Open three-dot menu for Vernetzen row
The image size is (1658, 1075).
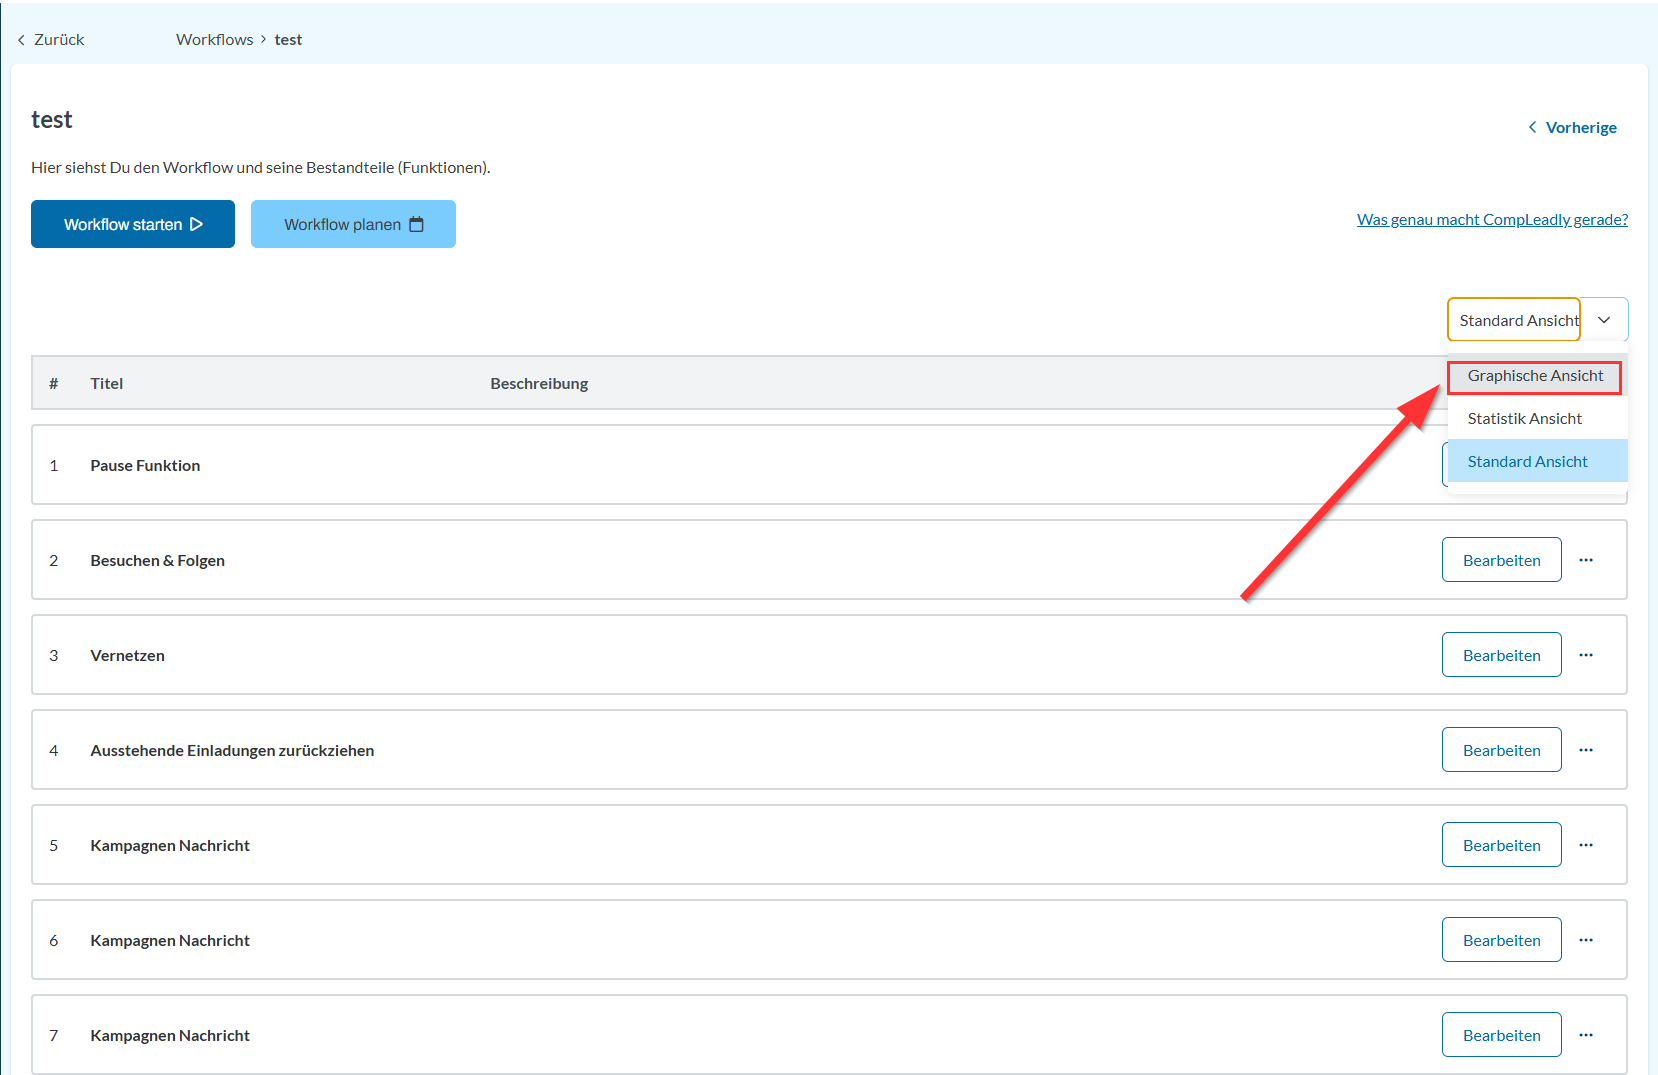[1585, 655]
